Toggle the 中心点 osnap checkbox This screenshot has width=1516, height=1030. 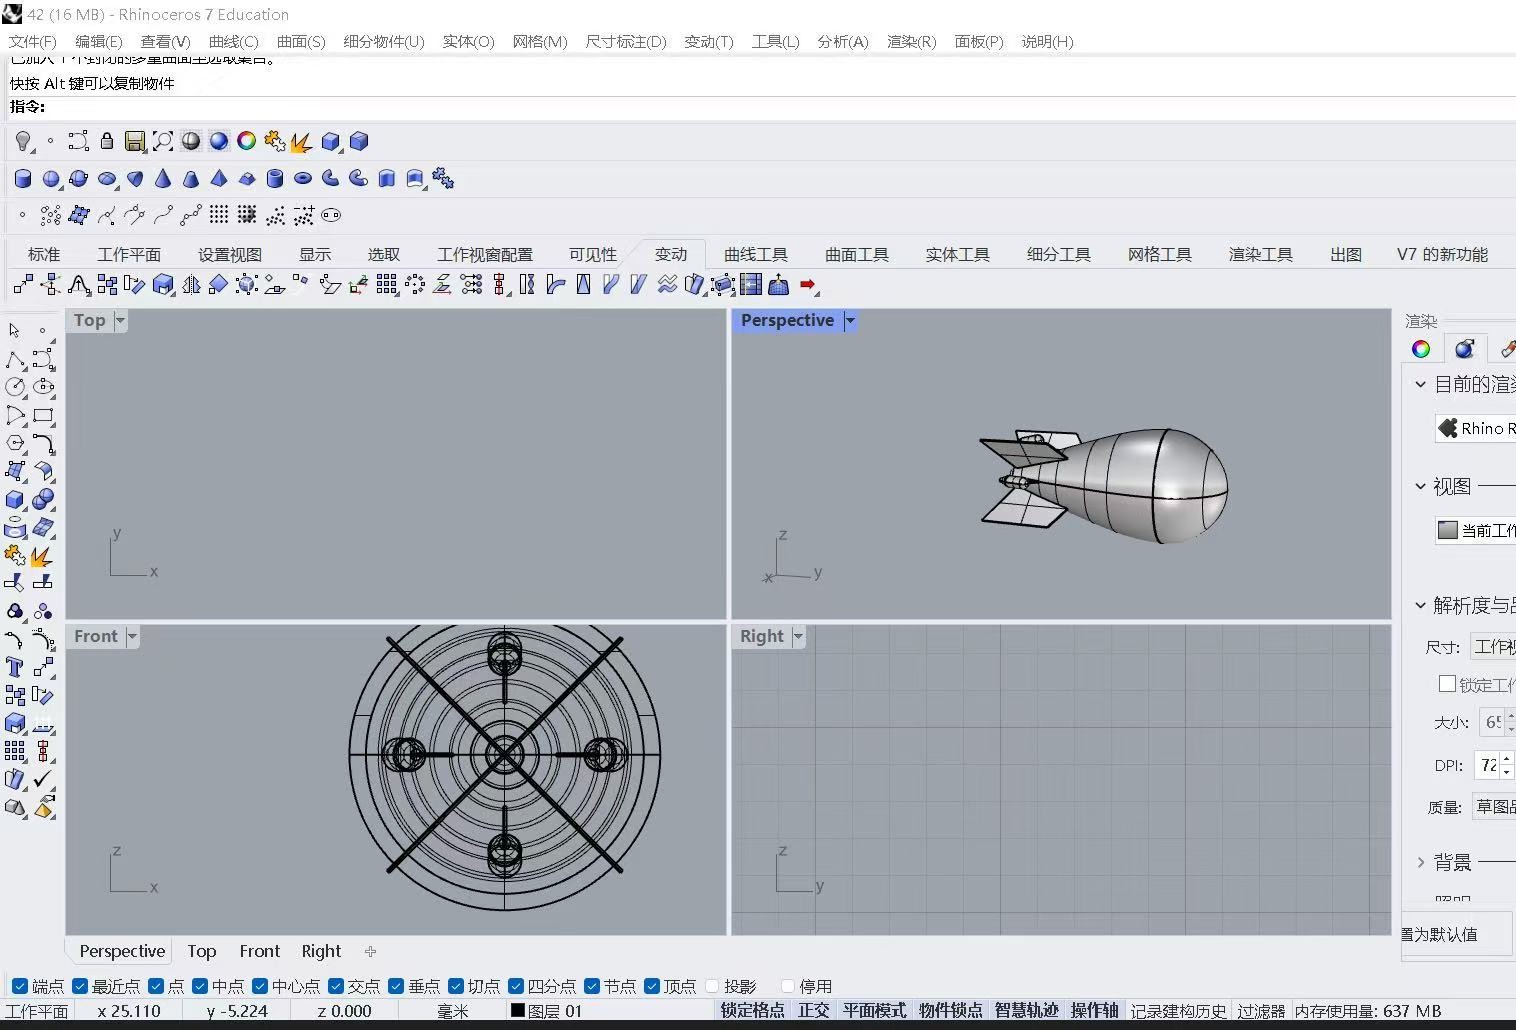[x=261, y=986]
